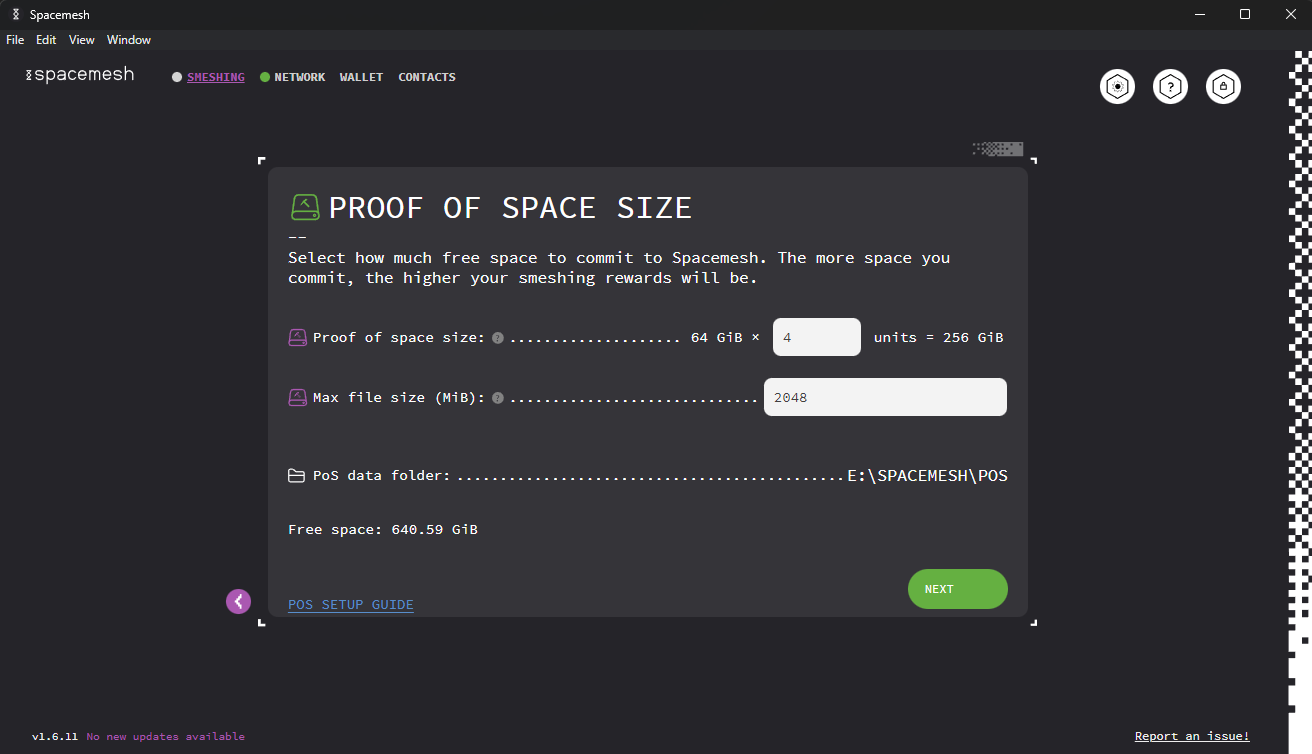
Task: Click the PoS data folder icon
Action: pyautogui.click(x=297, y=476)
